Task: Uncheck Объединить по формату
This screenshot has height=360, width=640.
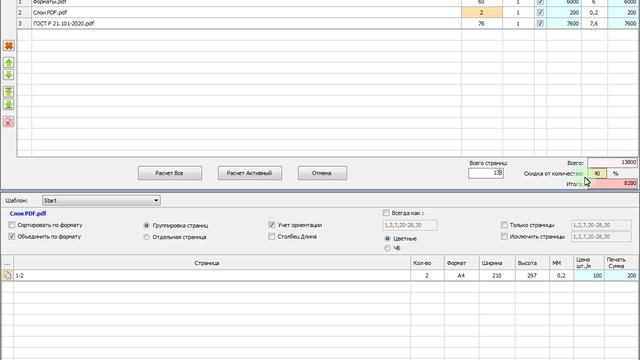Action: click(x=12, y=236)
